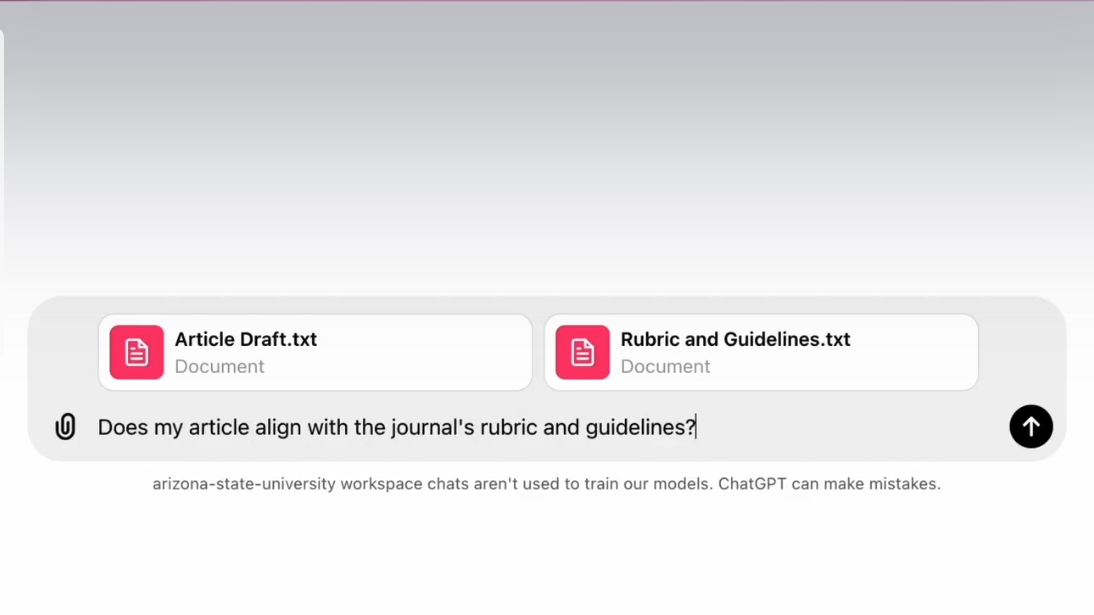
Task: Click the word "guidelines" in the prompt
Action: 634,428
